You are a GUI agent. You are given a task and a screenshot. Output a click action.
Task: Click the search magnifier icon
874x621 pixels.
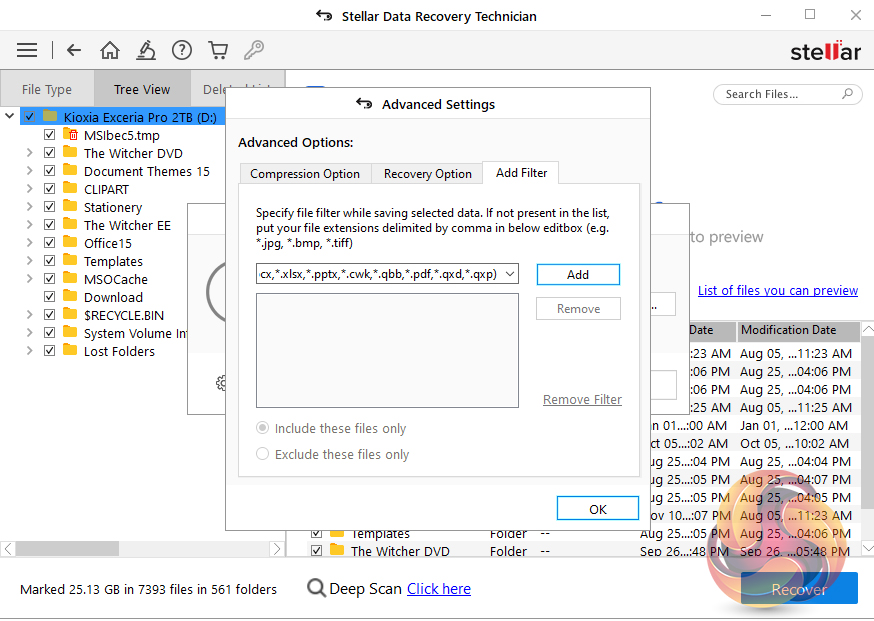pos(847,94)
